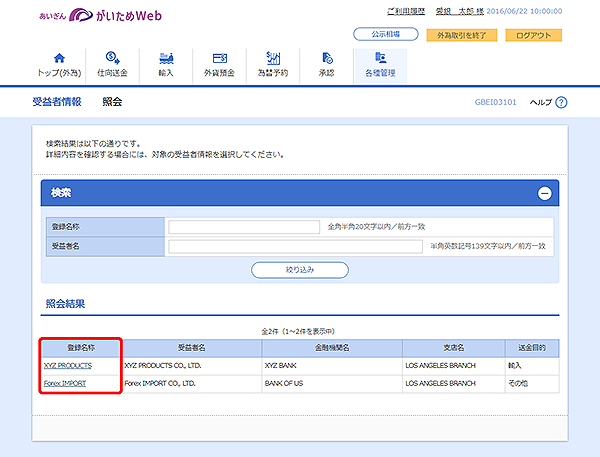Click the ヘルプ text link
This screenshot has width=600, height=457.
click(541, 102)
